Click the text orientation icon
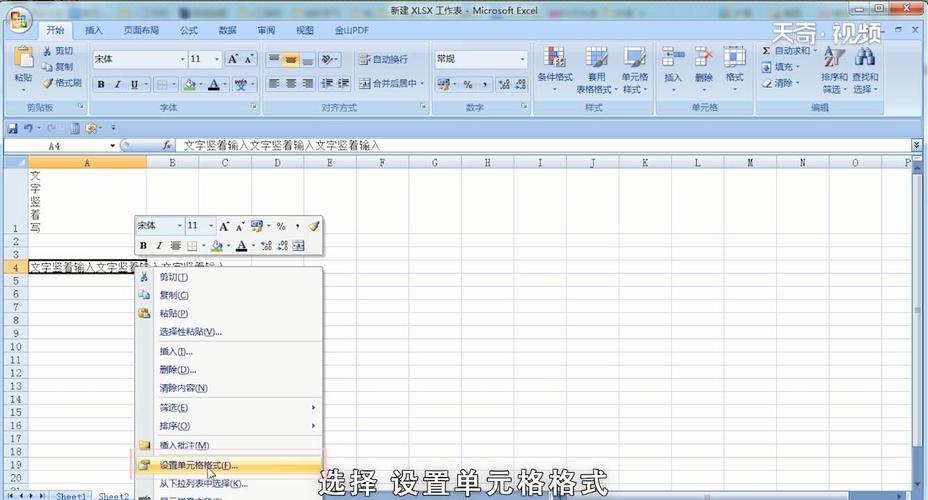Viewport: 928px width, 500px height. (x=328, y=59)
